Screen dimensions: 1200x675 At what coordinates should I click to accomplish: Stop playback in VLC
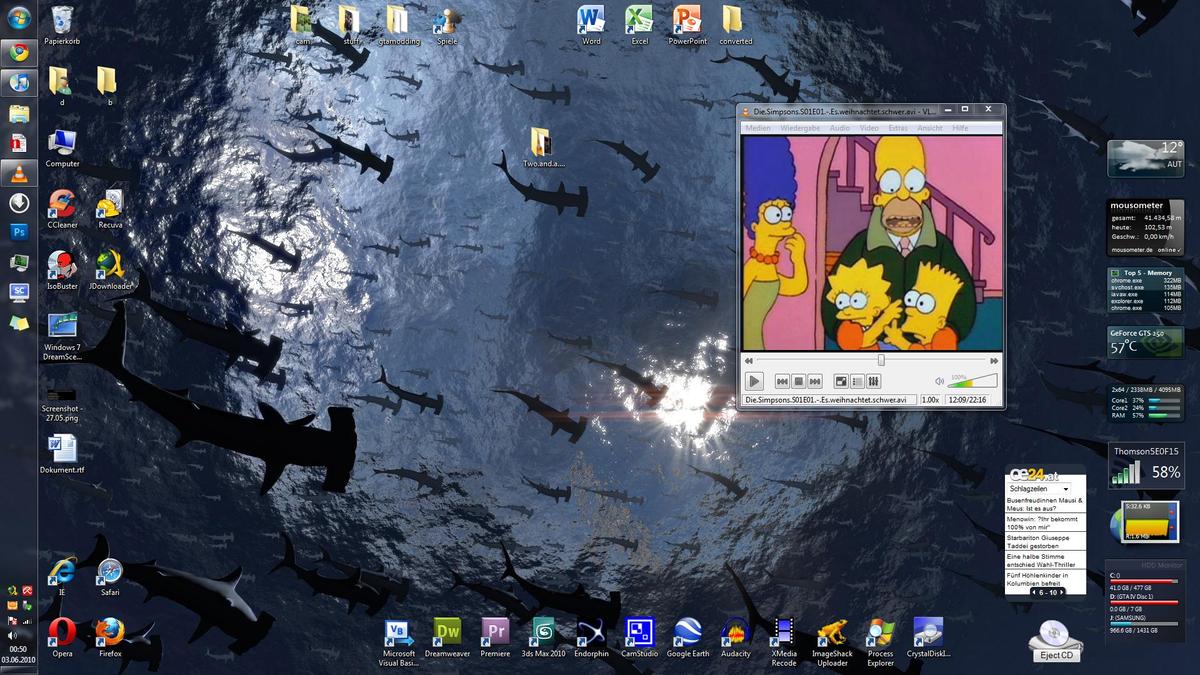pyautogui.click(x=799, y=381)
